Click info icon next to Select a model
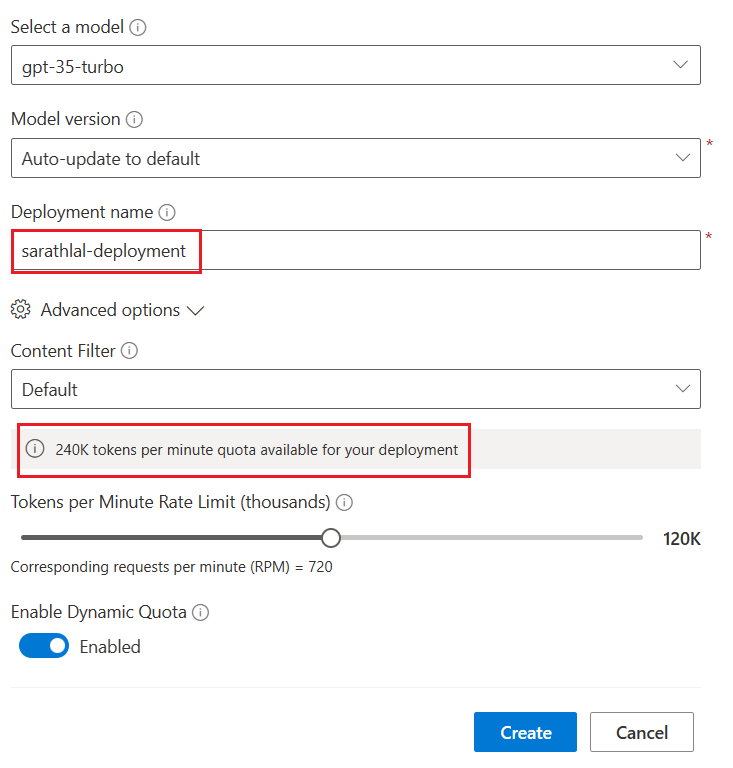Screen dimensions: 733x768 138,27
